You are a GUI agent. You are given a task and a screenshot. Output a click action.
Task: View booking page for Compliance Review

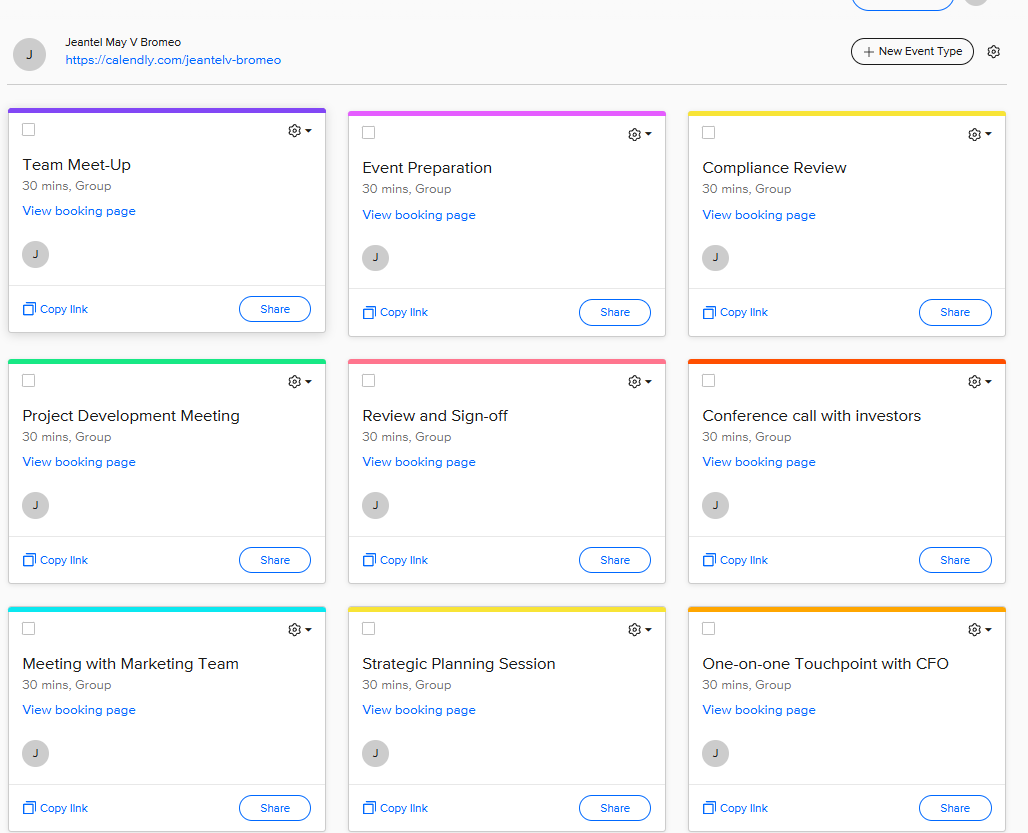pyautogui.click(x=759, y=215)
